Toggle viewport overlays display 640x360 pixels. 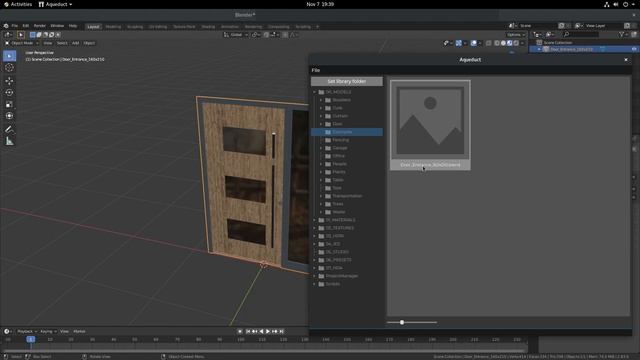coord(473,43)
